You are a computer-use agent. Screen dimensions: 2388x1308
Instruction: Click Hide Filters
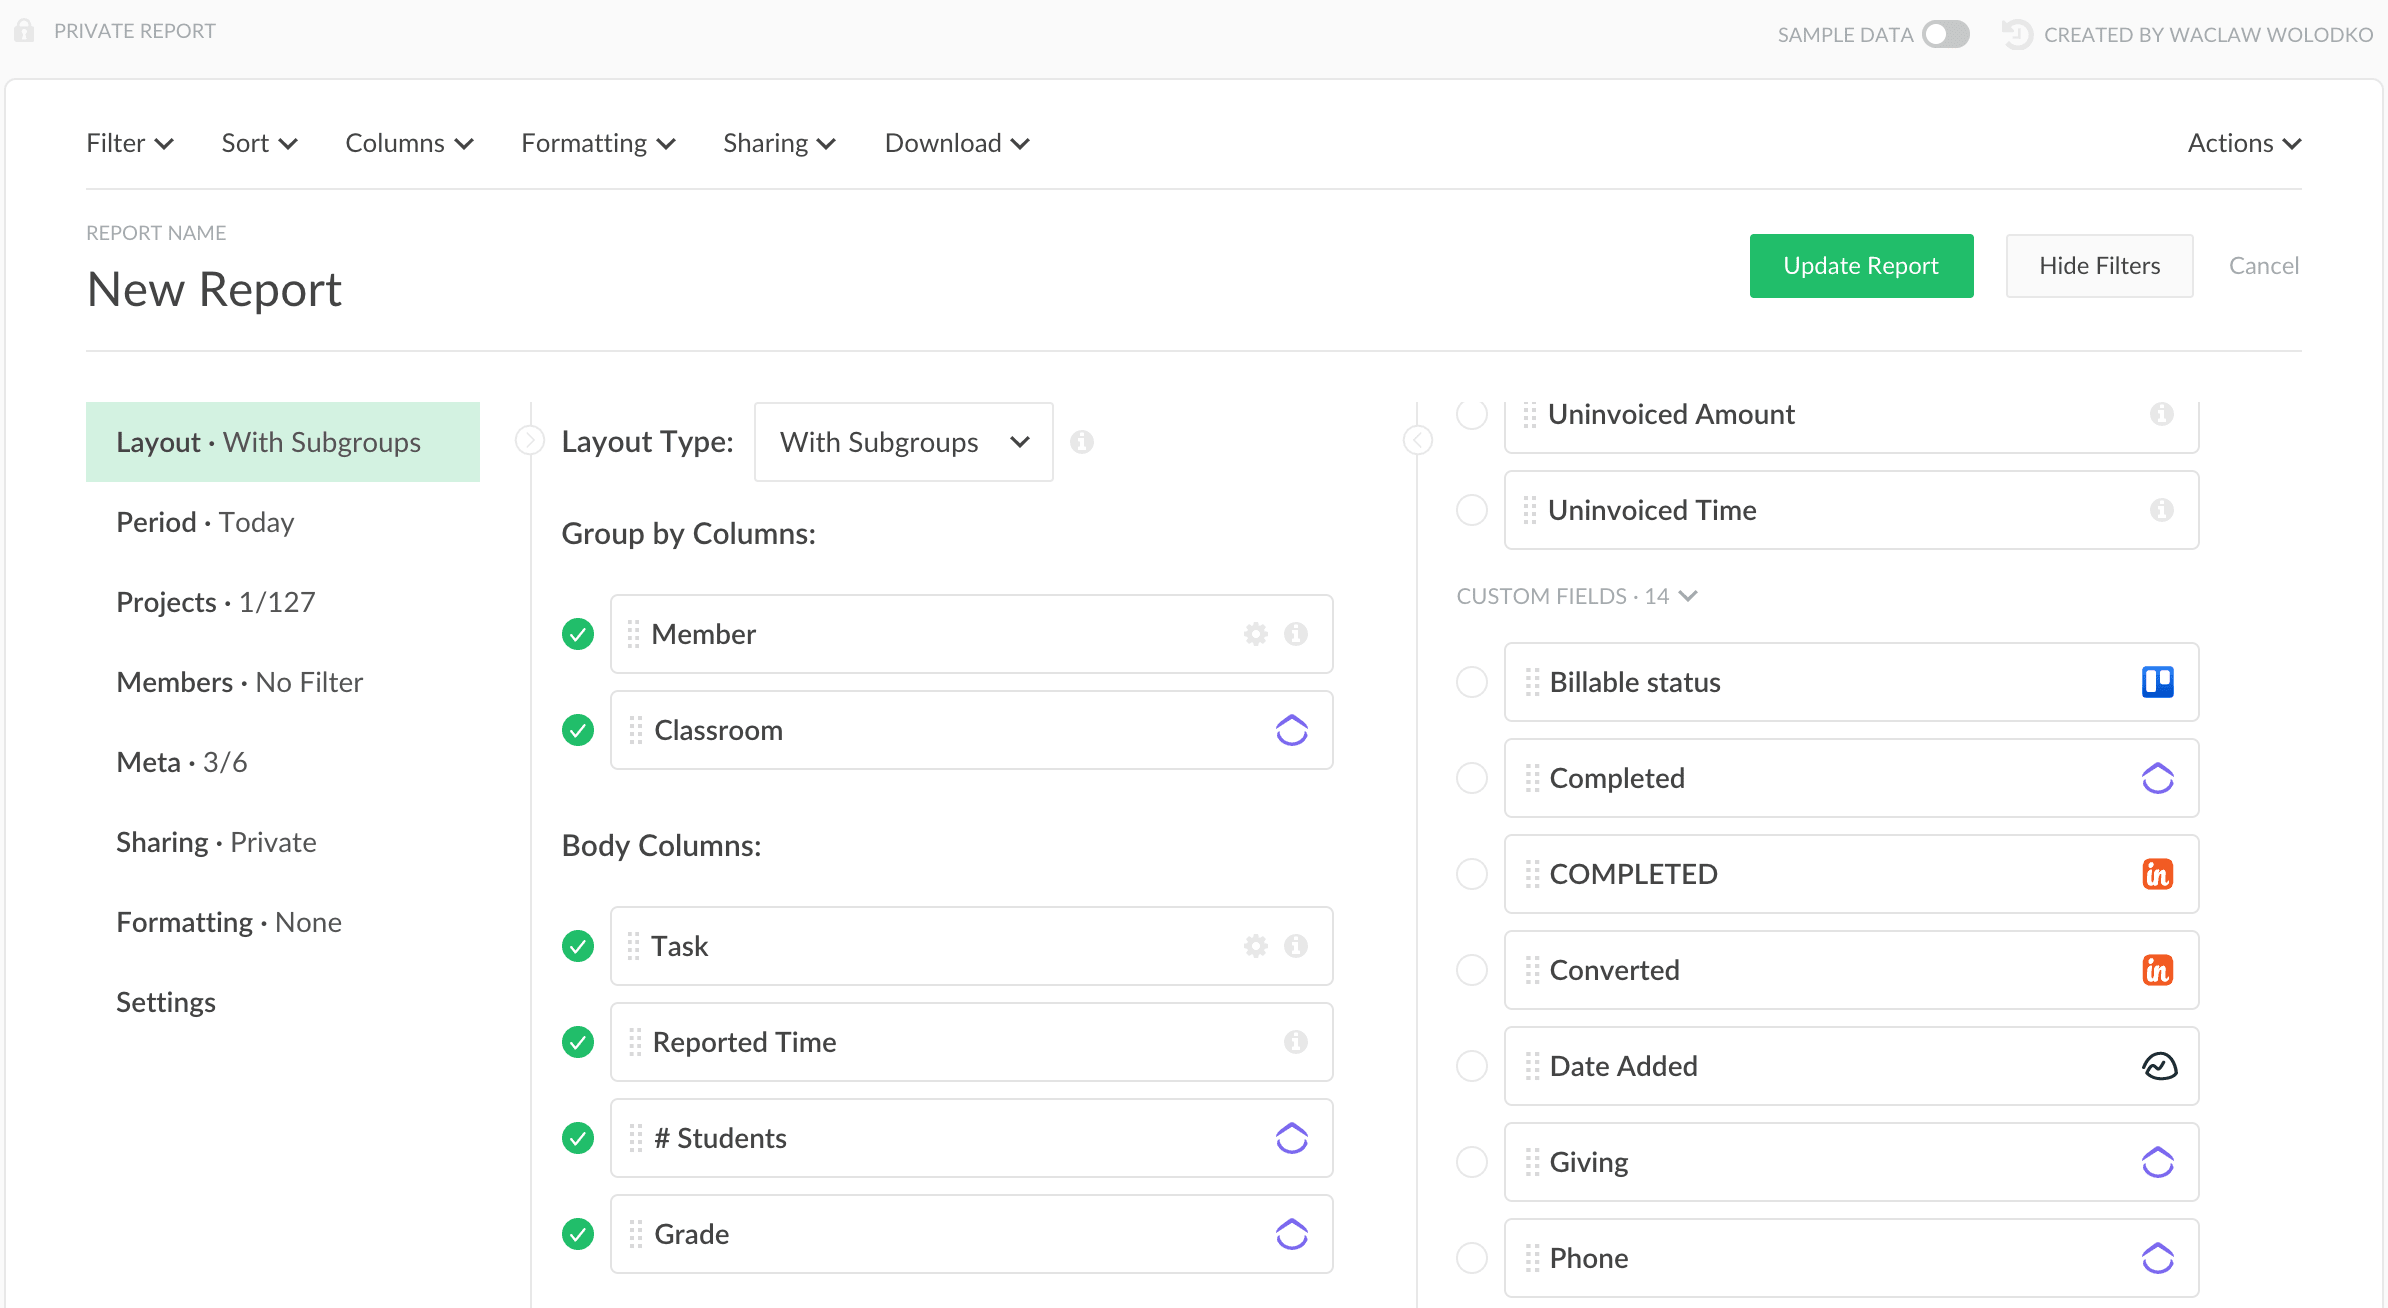tap(2099, 265)
